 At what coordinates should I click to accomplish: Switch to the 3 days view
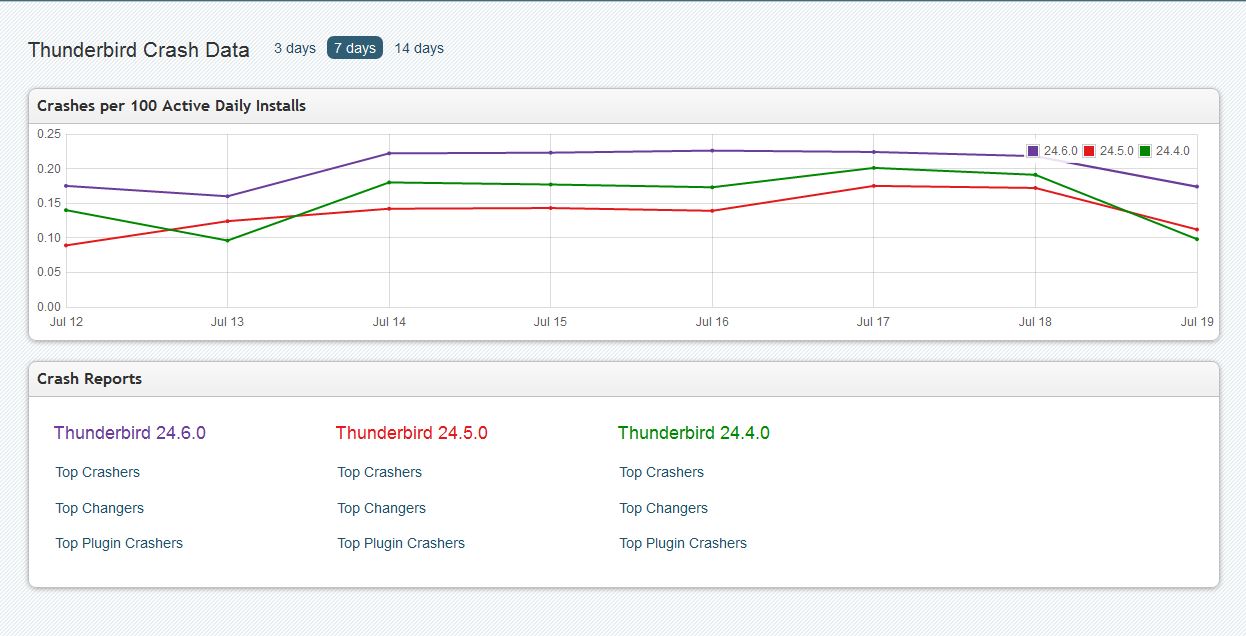coord(295,48)
